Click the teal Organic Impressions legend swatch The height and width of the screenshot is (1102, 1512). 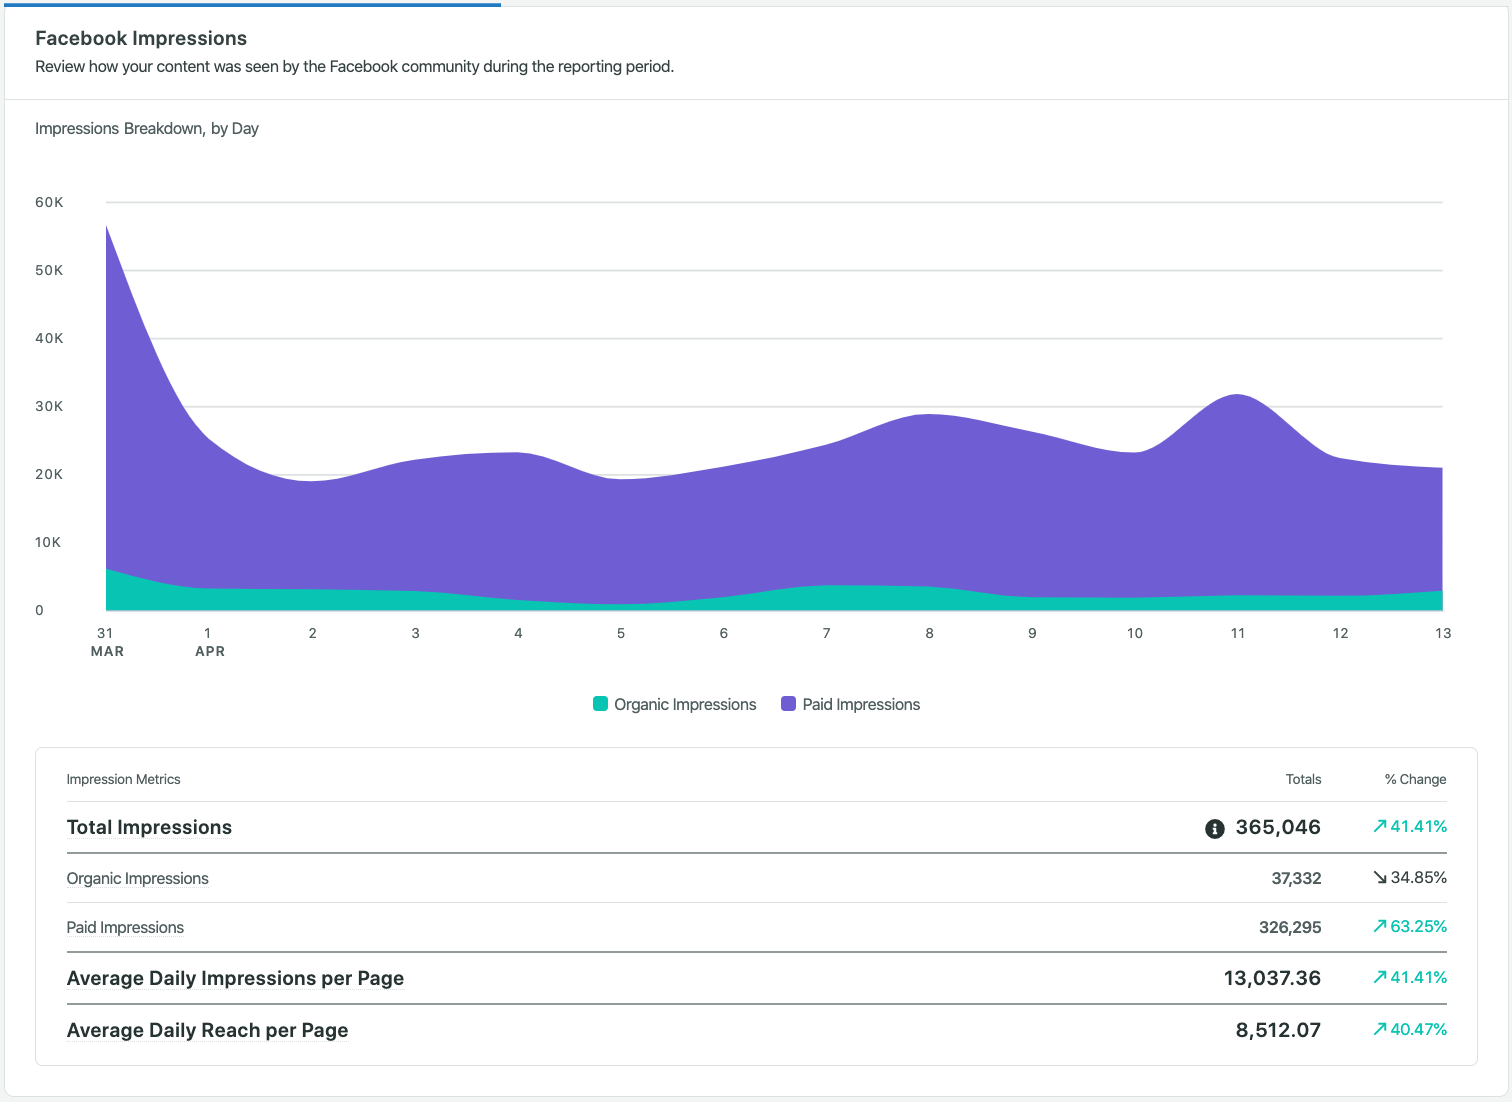point(600,704)
